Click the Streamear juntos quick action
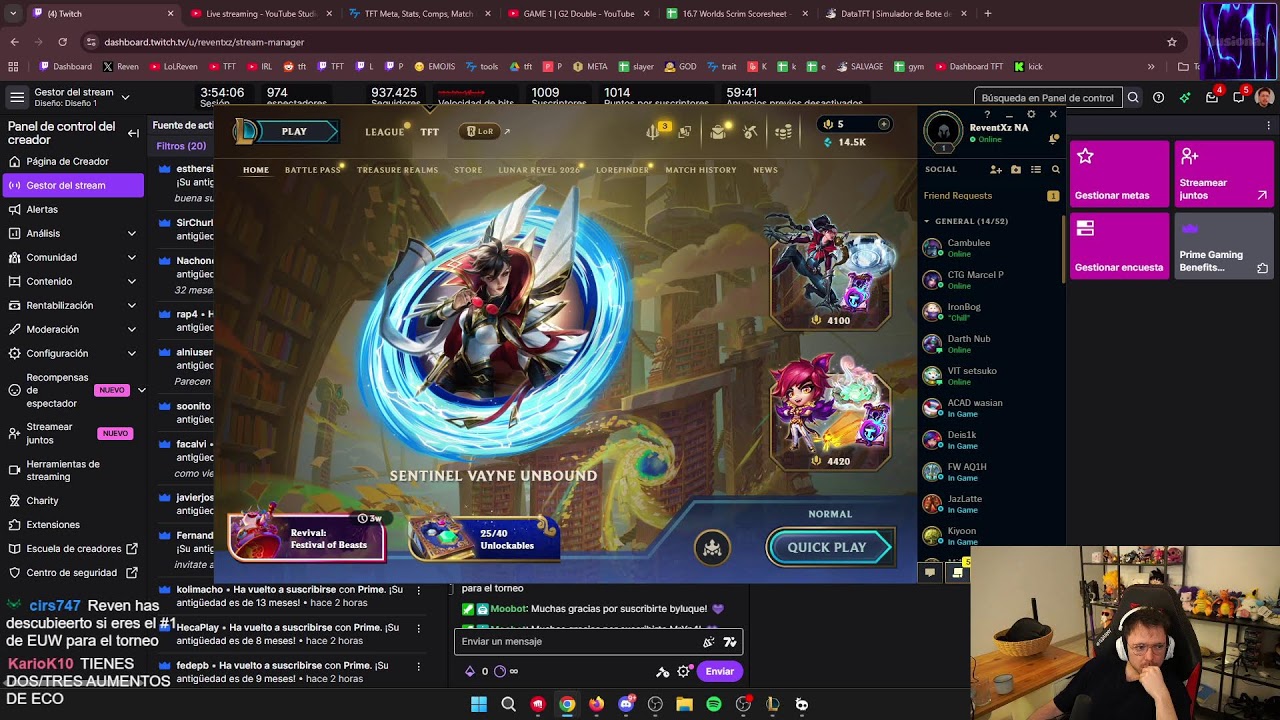This screenshot has width=1280, height=720. pos(1224,173)
